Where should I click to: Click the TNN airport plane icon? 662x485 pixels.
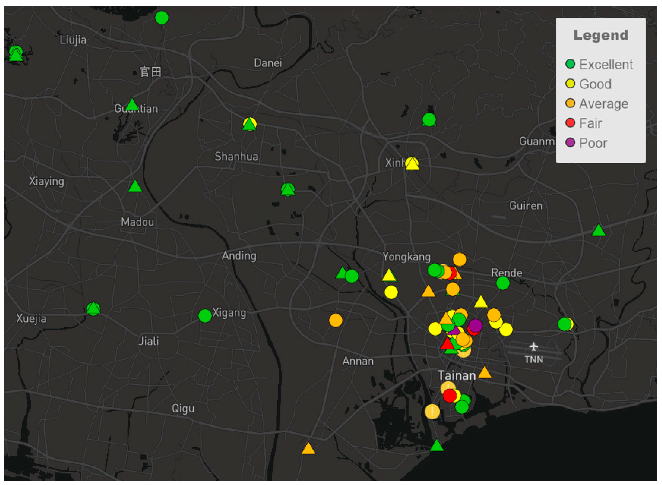pyautogui.click(x=534, y=347)
